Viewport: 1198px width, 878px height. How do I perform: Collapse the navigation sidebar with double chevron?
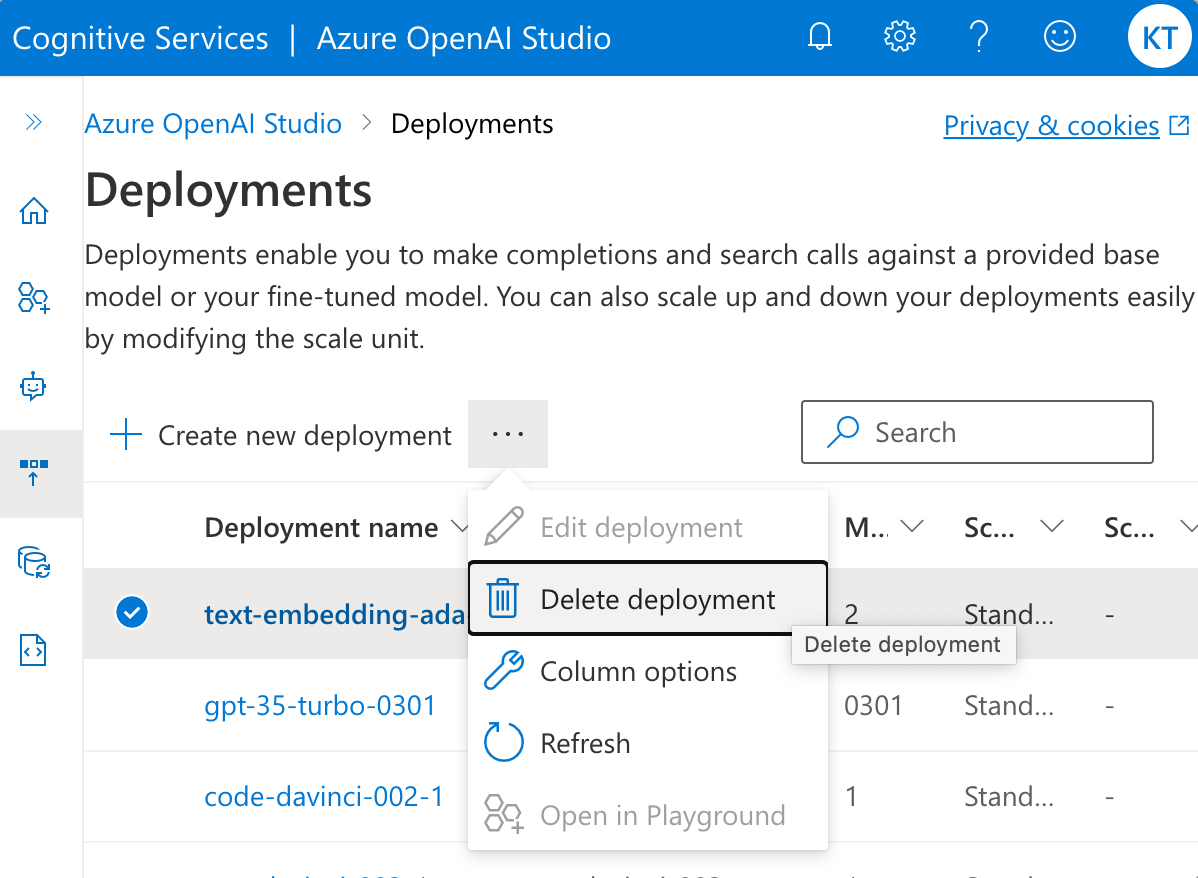click(x=33, y=123)
